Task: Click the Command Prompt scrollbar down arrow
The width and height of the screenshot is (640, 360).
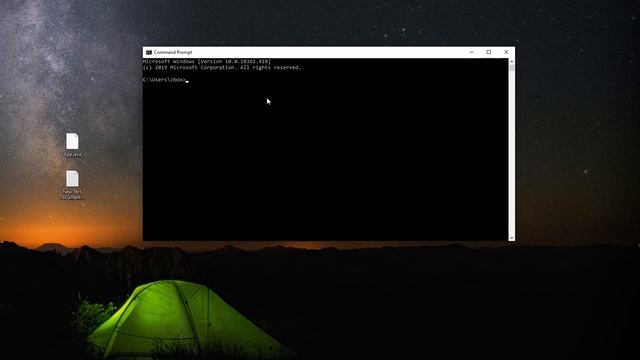Action: (x=511, y=238)
